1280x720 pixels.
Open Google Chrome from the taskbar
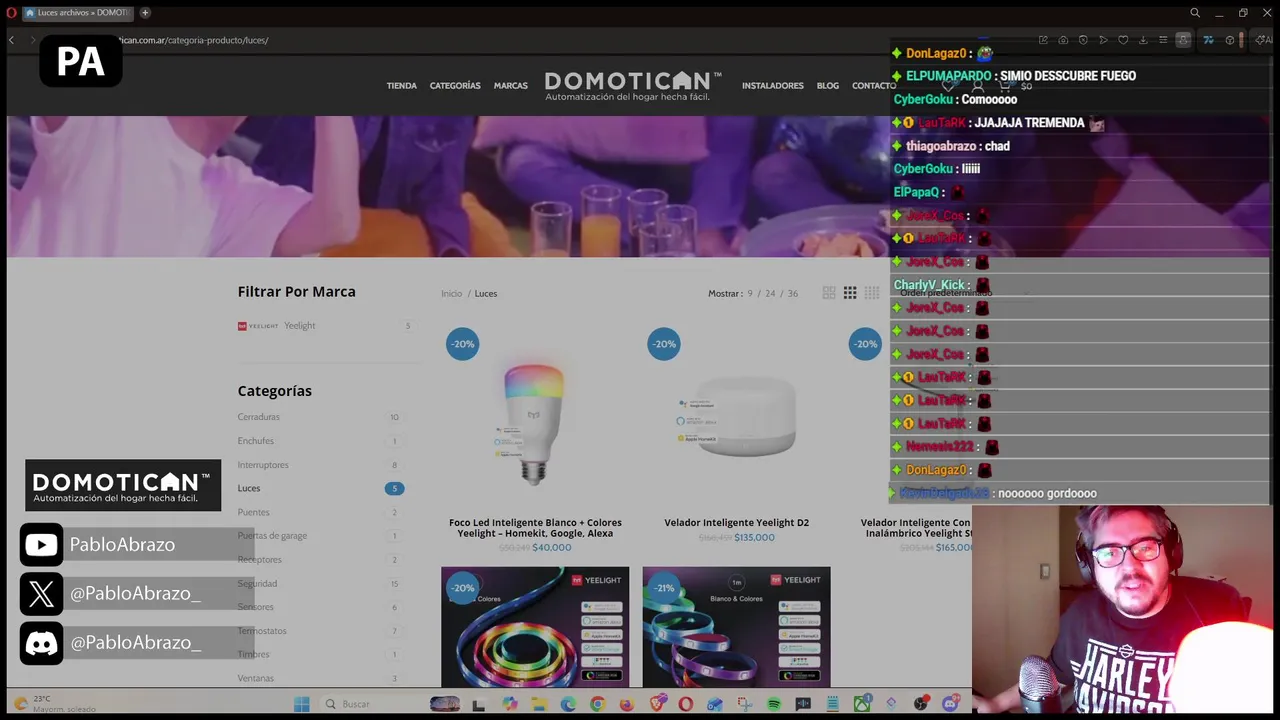pyautogui.click(x=597, y=704)
